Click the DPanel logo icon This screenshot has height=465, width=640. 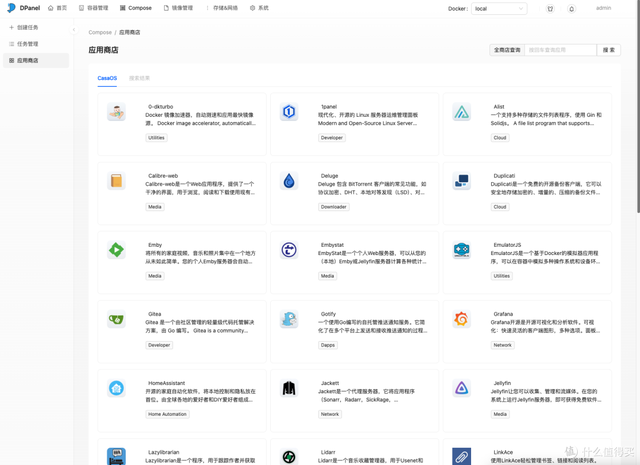pos(11,8)
